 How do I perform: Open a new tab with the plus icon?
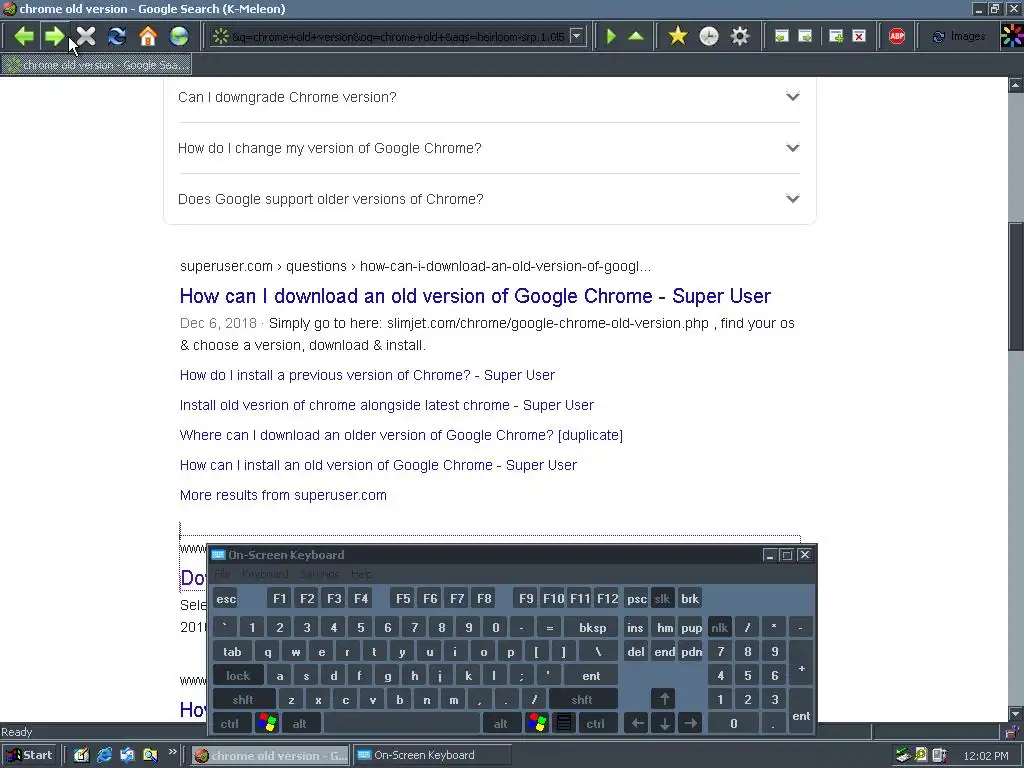(x=836, y=37)
